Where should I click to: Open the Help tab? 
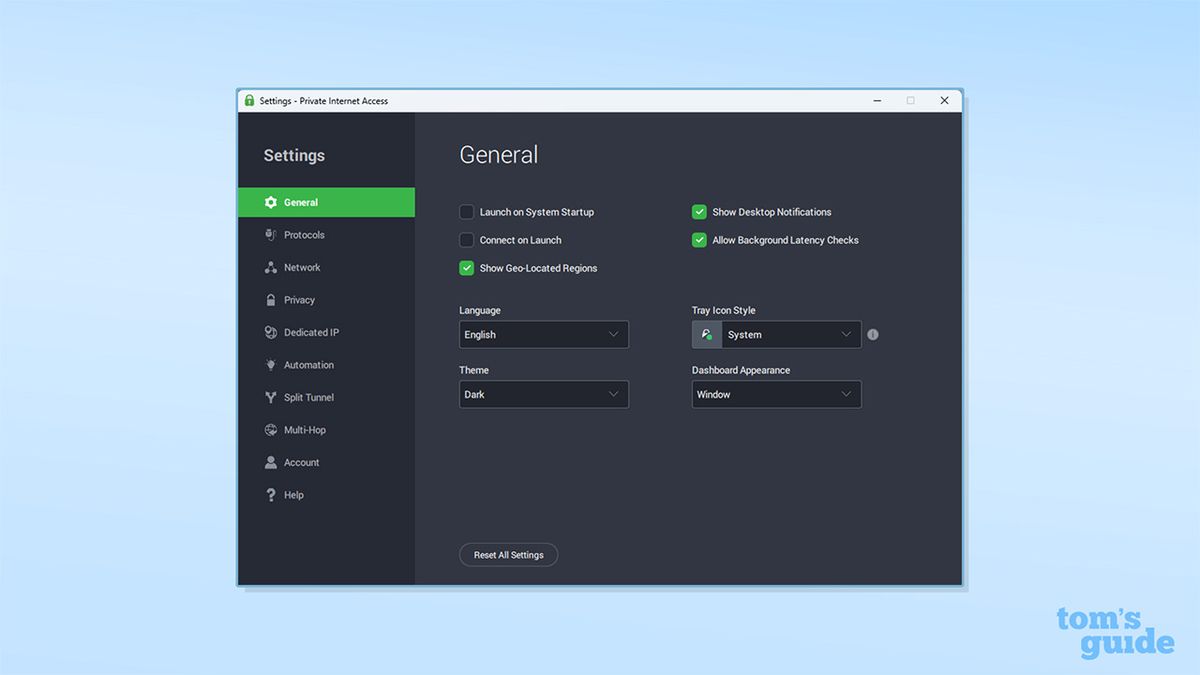pyautogui.click(x=326, y=495)
